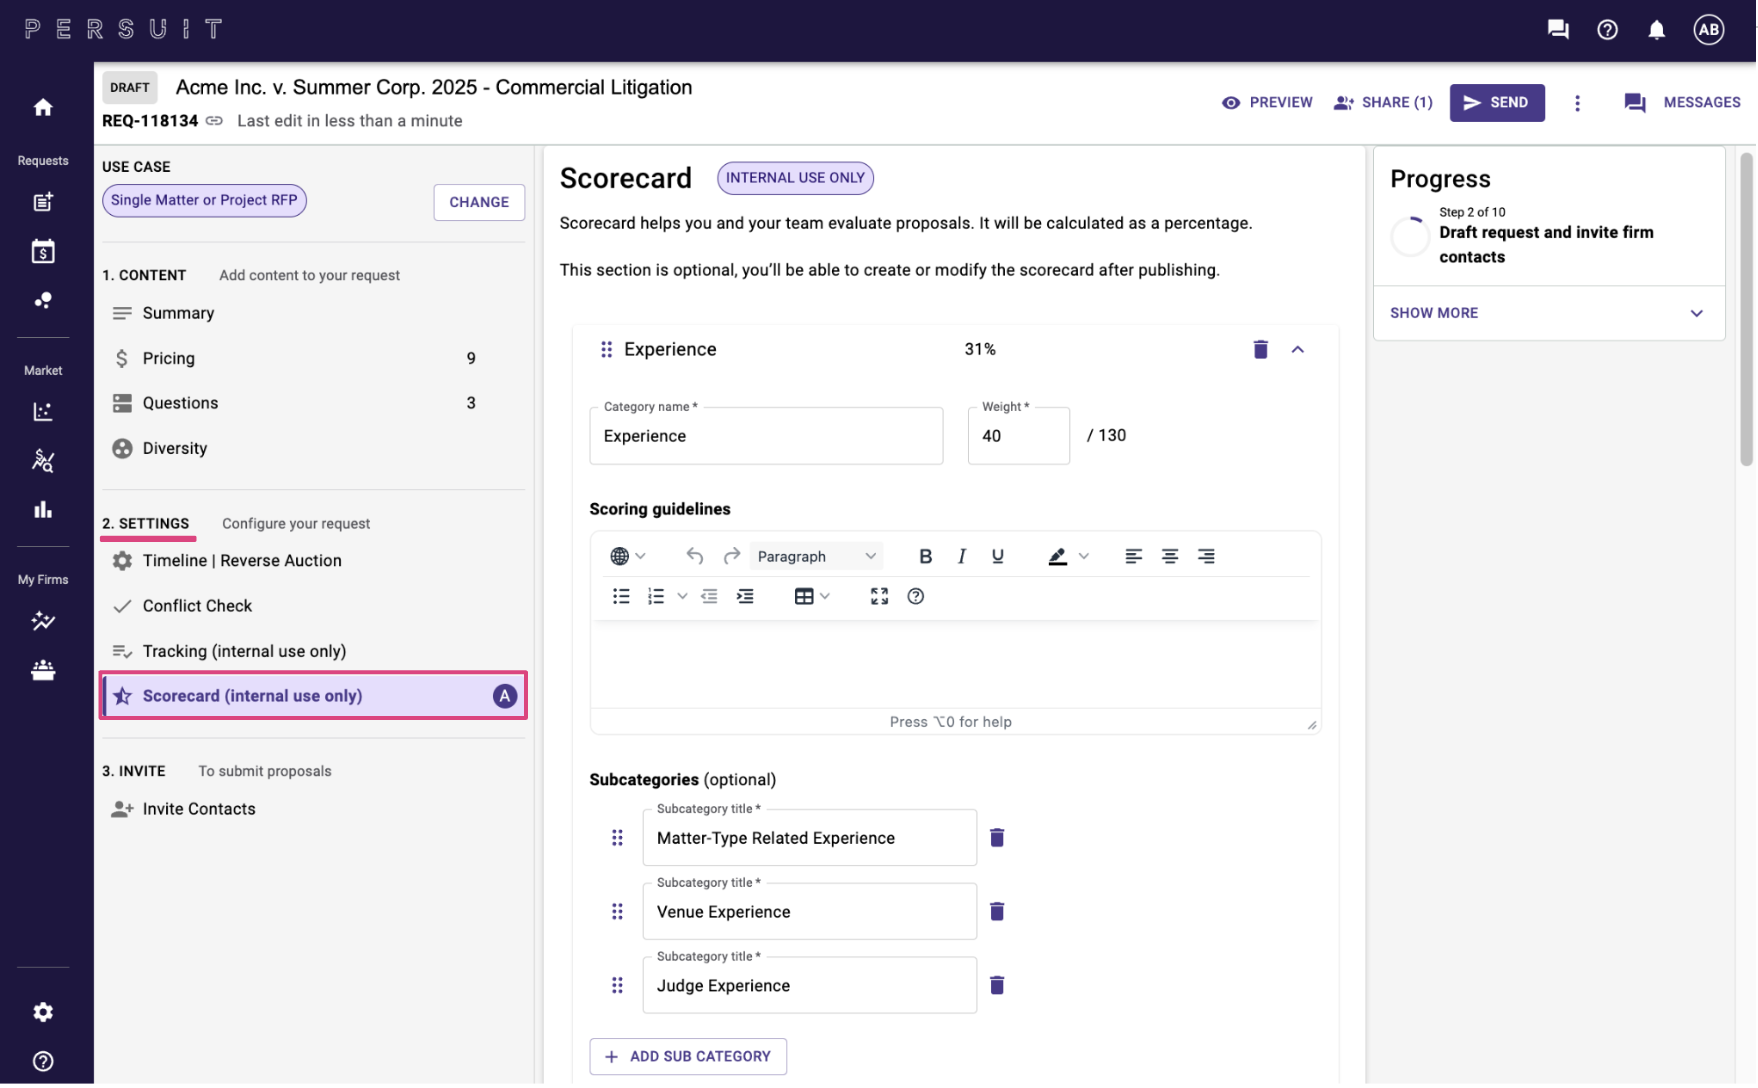Click the CHANGE use case button
The height and width of the screenshot is (1088, 1758).
coord(479,202)
